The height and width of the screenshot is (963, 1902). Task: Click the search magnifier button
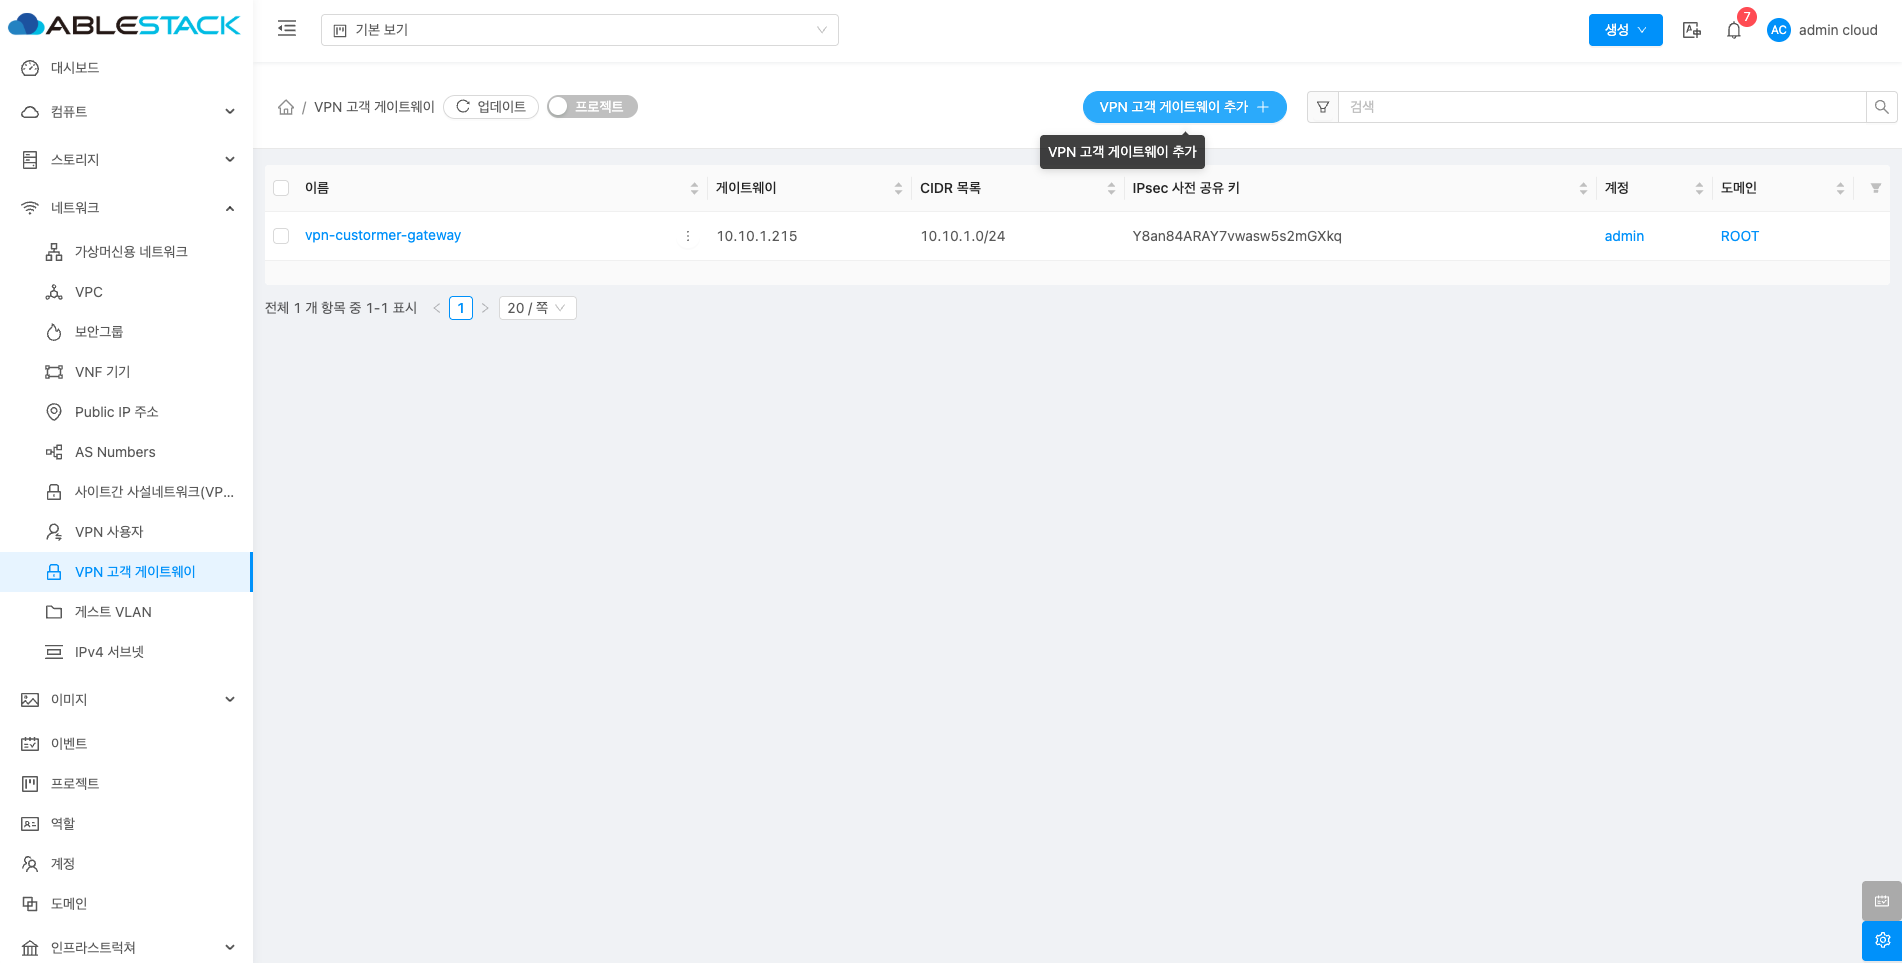1881,107
